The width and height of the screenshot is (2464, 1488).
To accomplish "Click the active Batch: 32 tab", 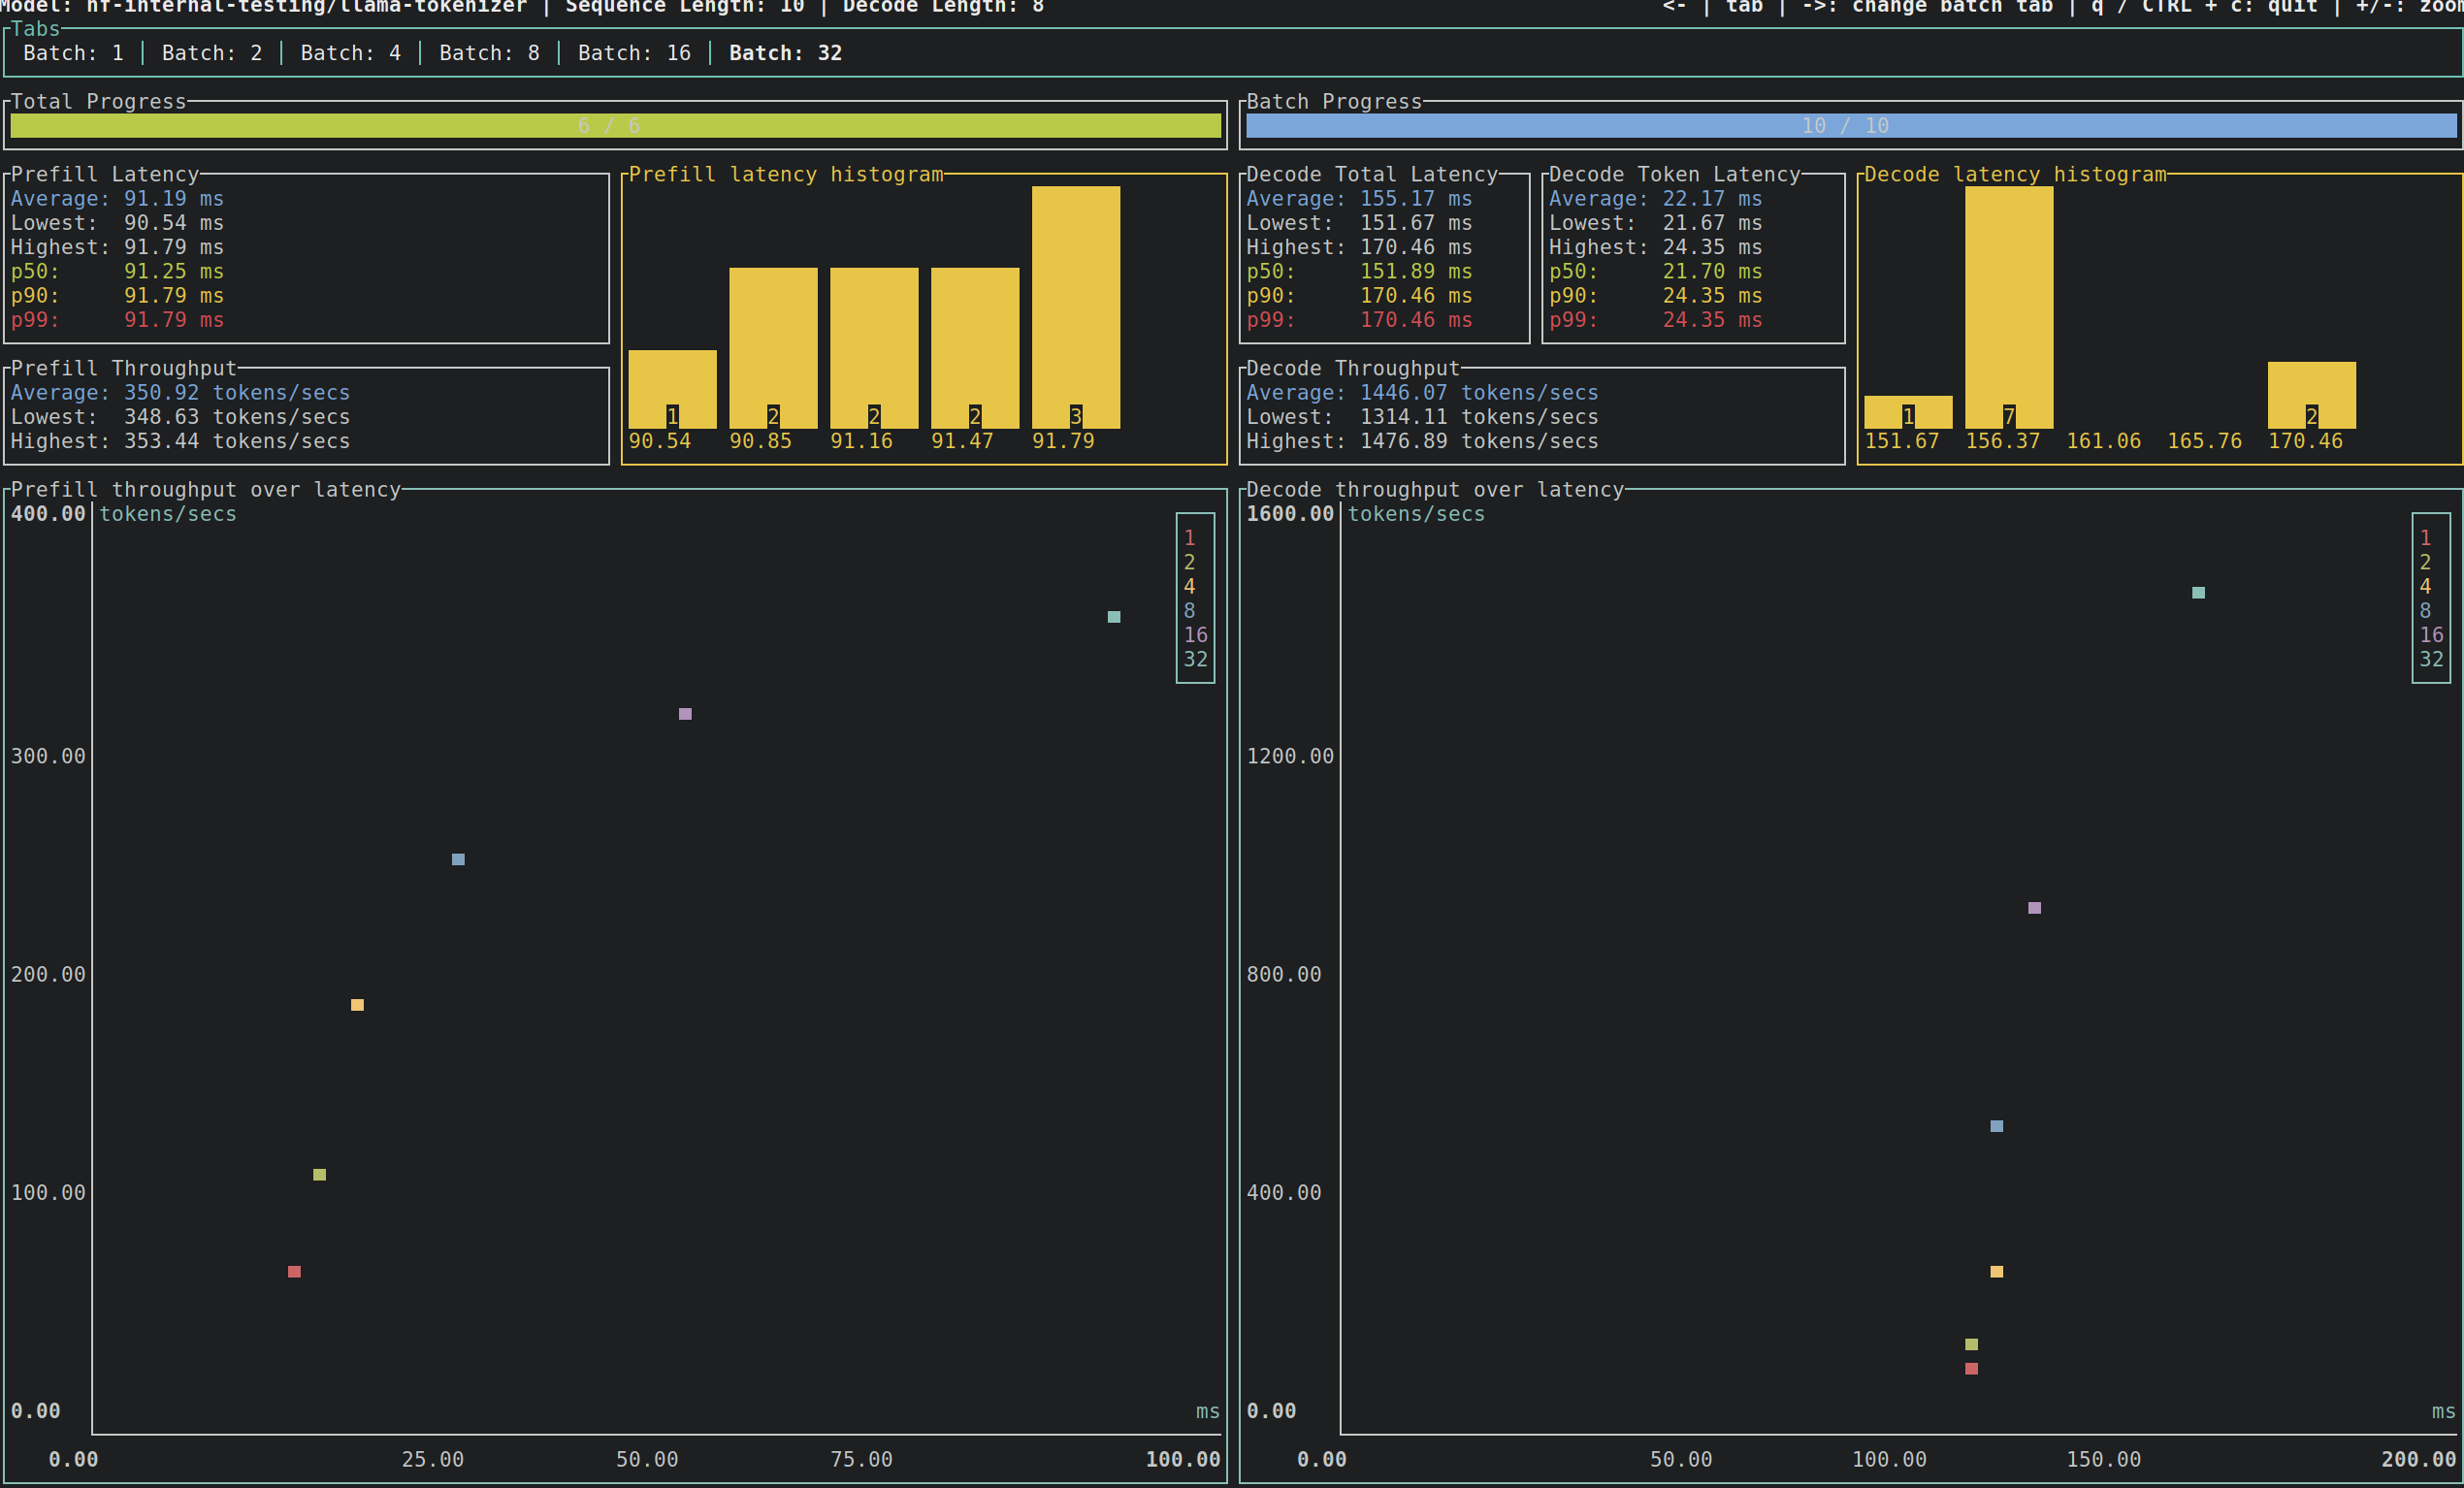I will point(785,53).
